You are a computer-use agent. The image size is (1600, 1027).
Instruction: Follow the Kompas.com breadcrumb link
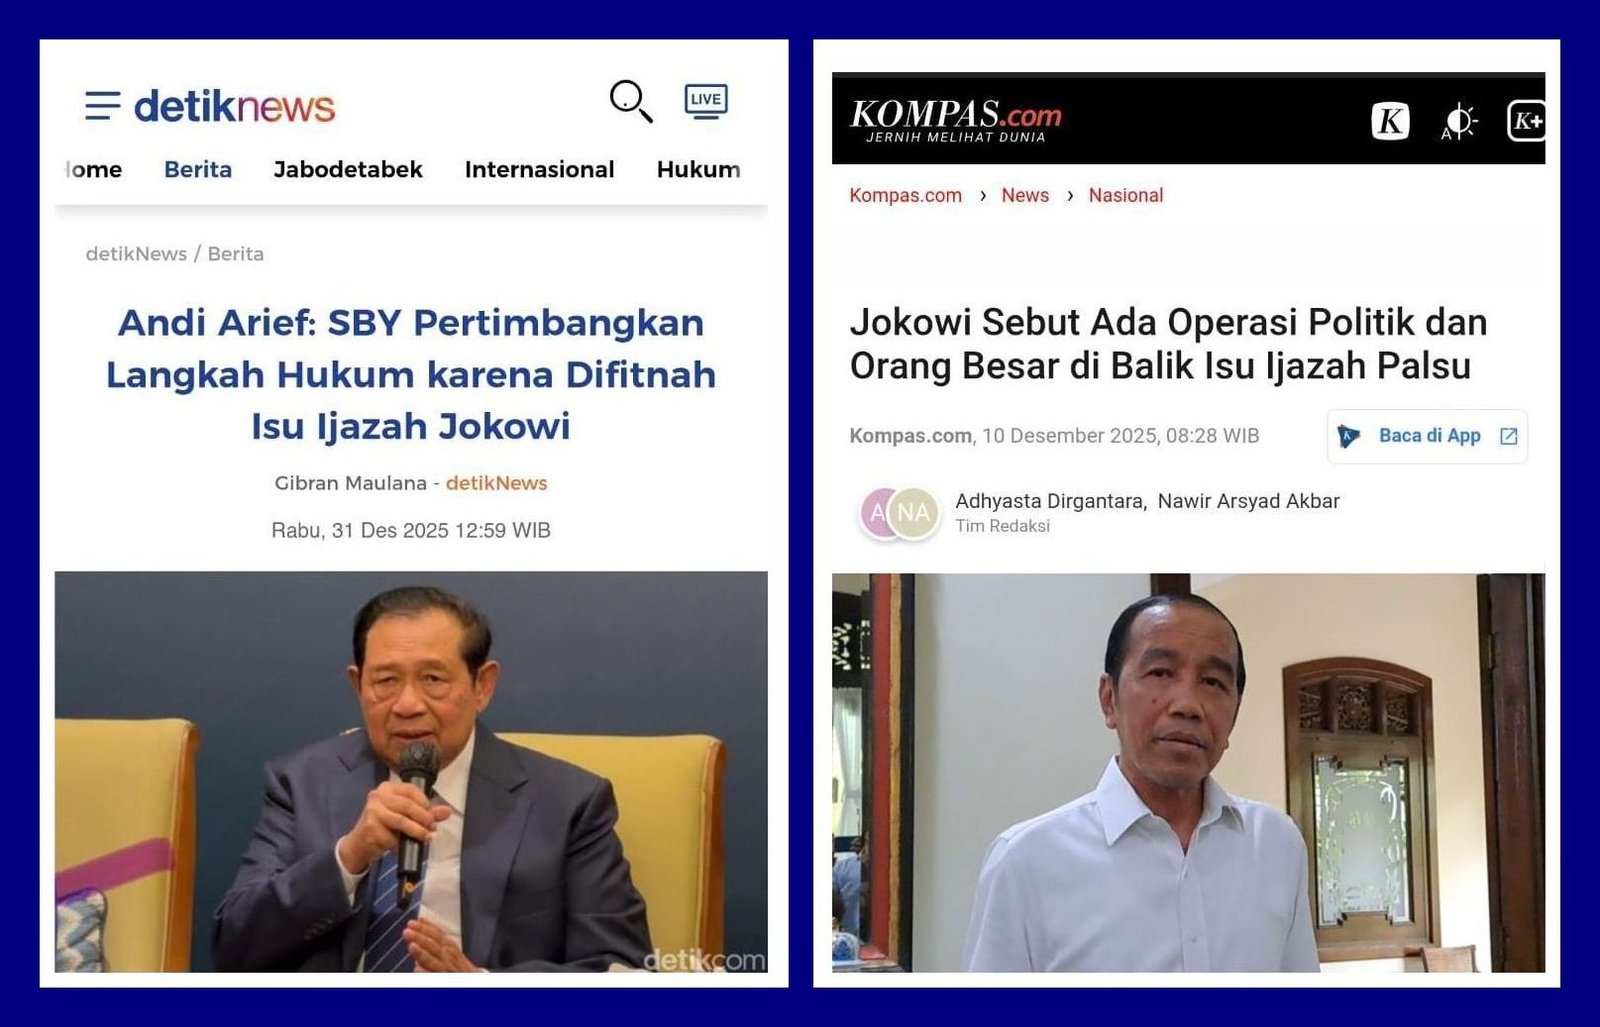point(905,195)
